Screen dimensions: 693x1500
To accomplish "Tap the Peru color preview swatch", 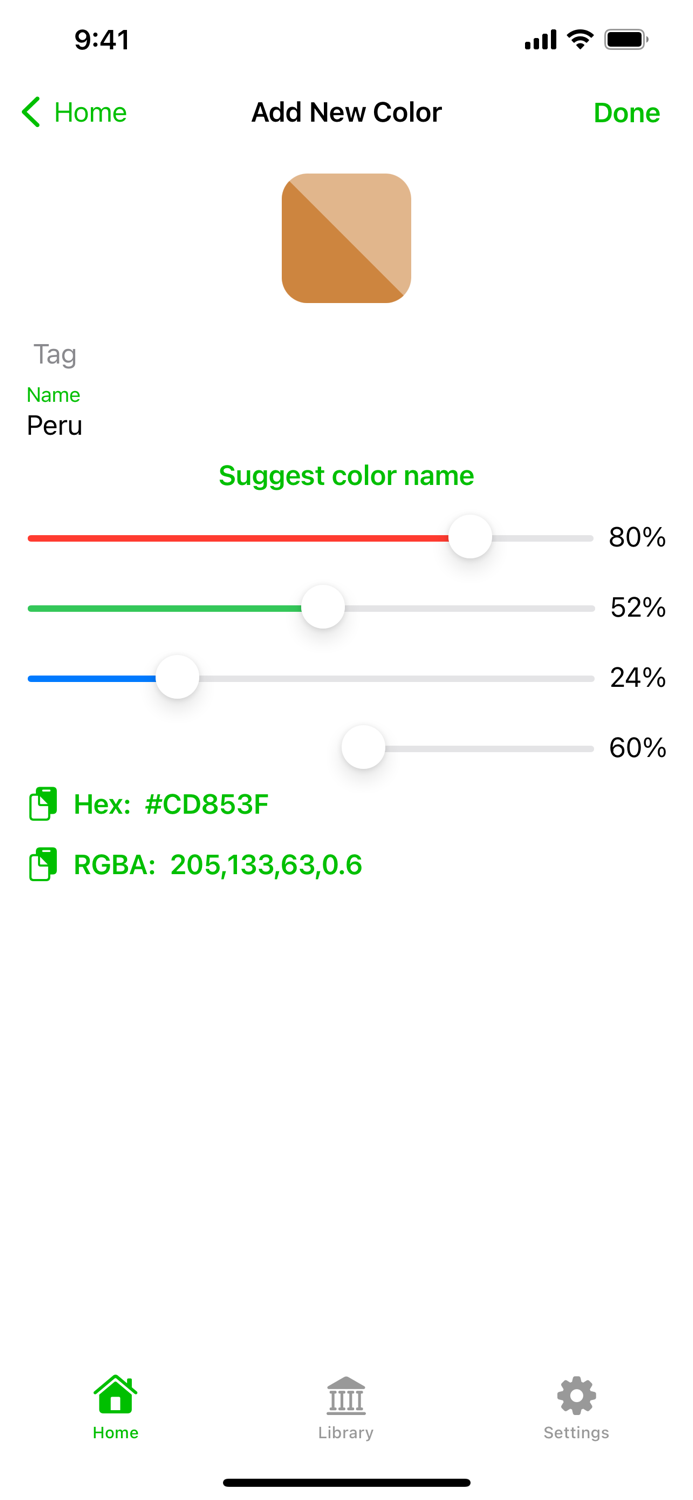I will click(346, 238).
